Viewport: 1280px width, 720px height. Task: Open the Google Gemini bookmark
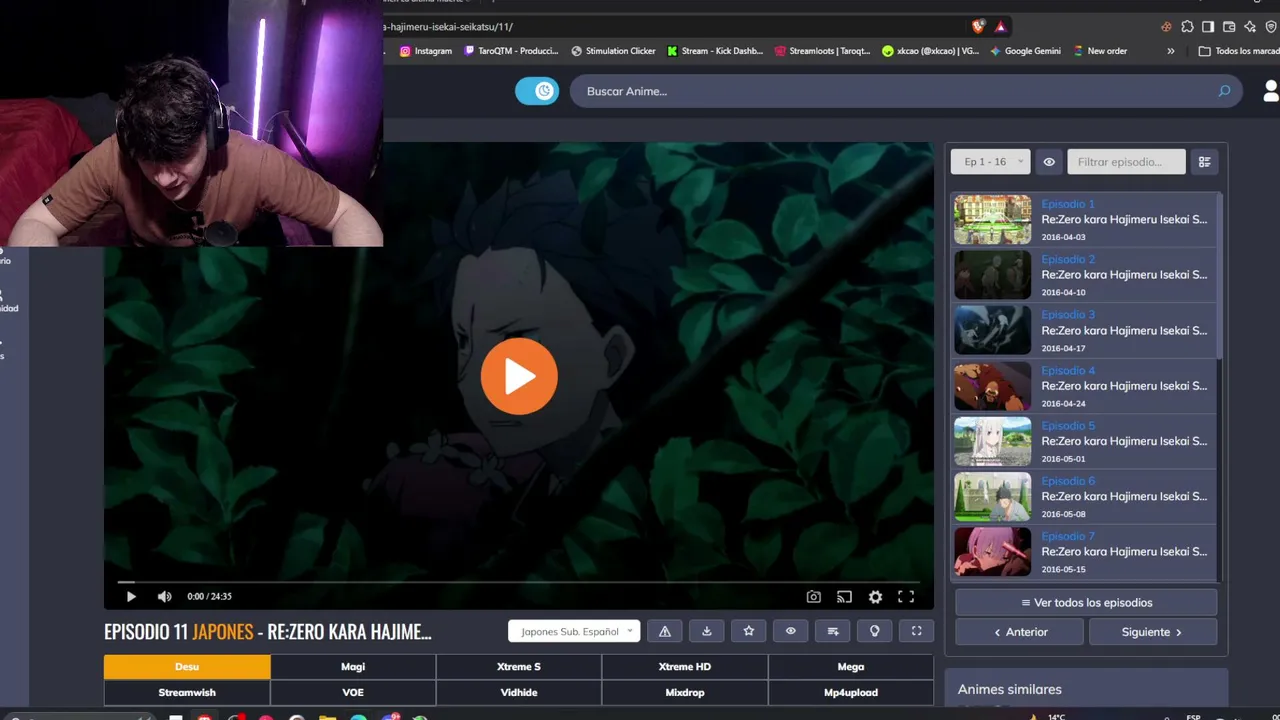[x=1025, y=51]
